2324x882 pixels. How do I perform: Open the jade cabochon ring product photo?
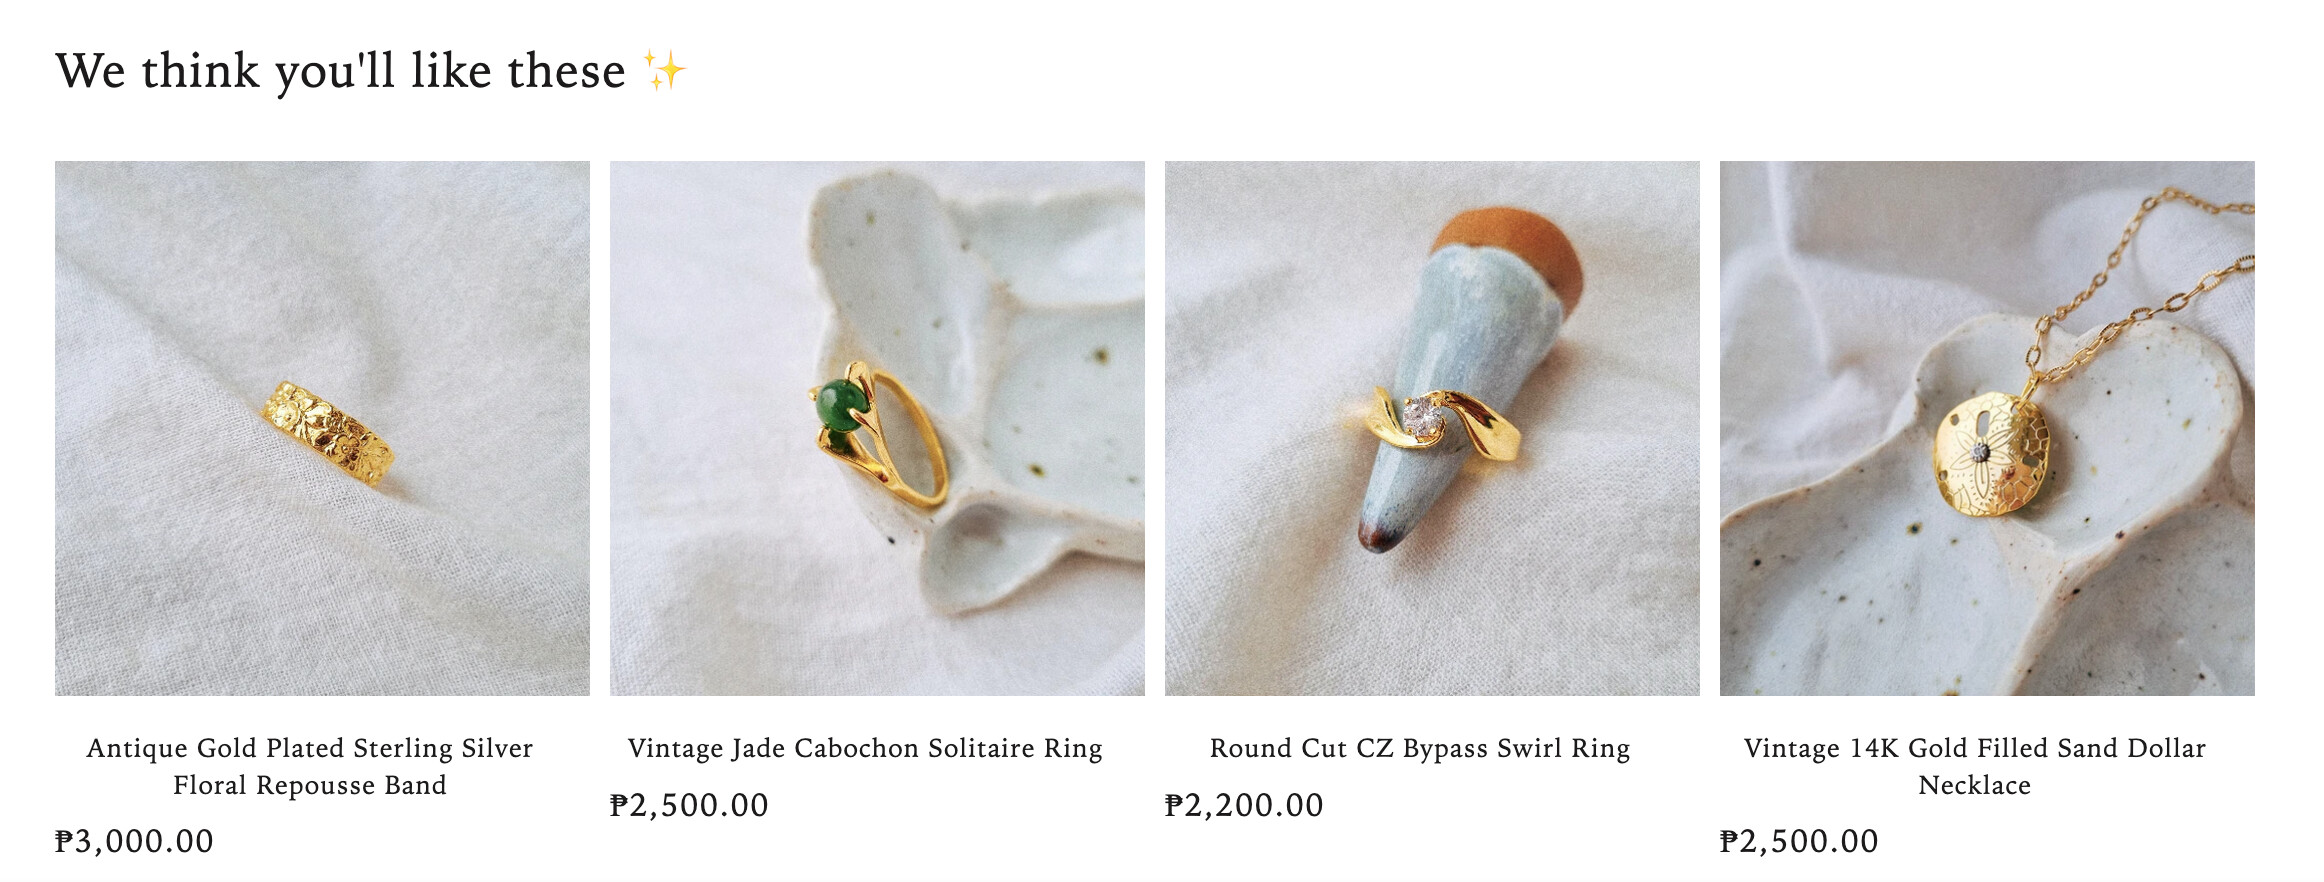[877, 428]
